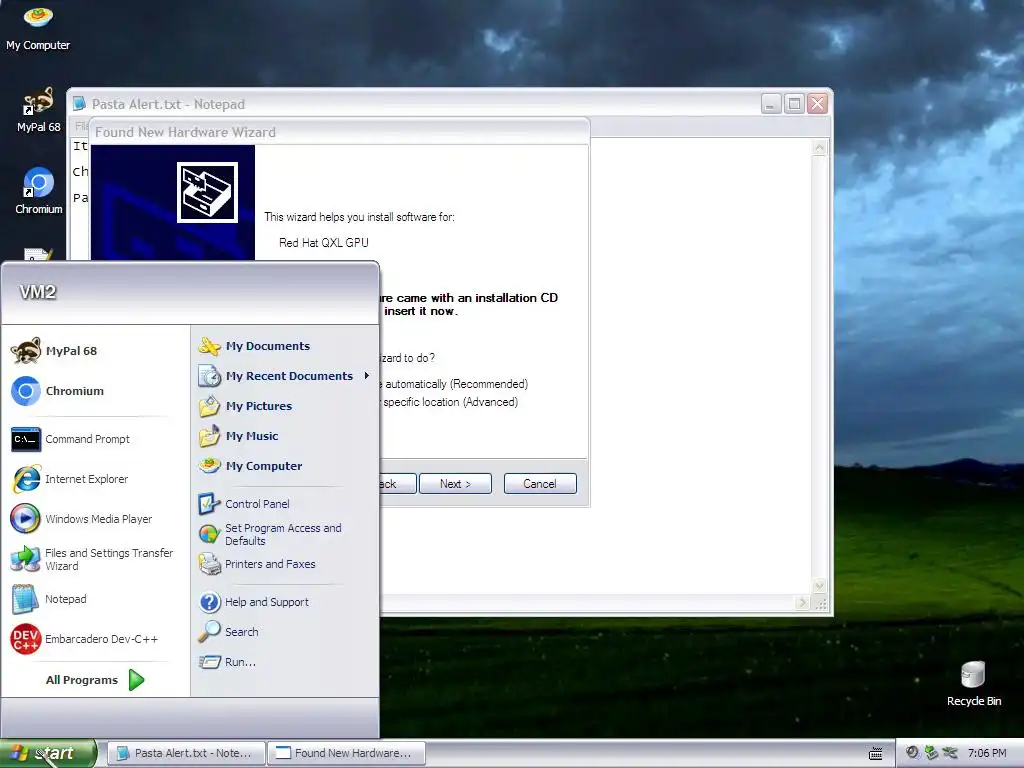Click the keyboard icon in taskbar
This screenshot has height=768, width=1024.
[x=876, y=754]
